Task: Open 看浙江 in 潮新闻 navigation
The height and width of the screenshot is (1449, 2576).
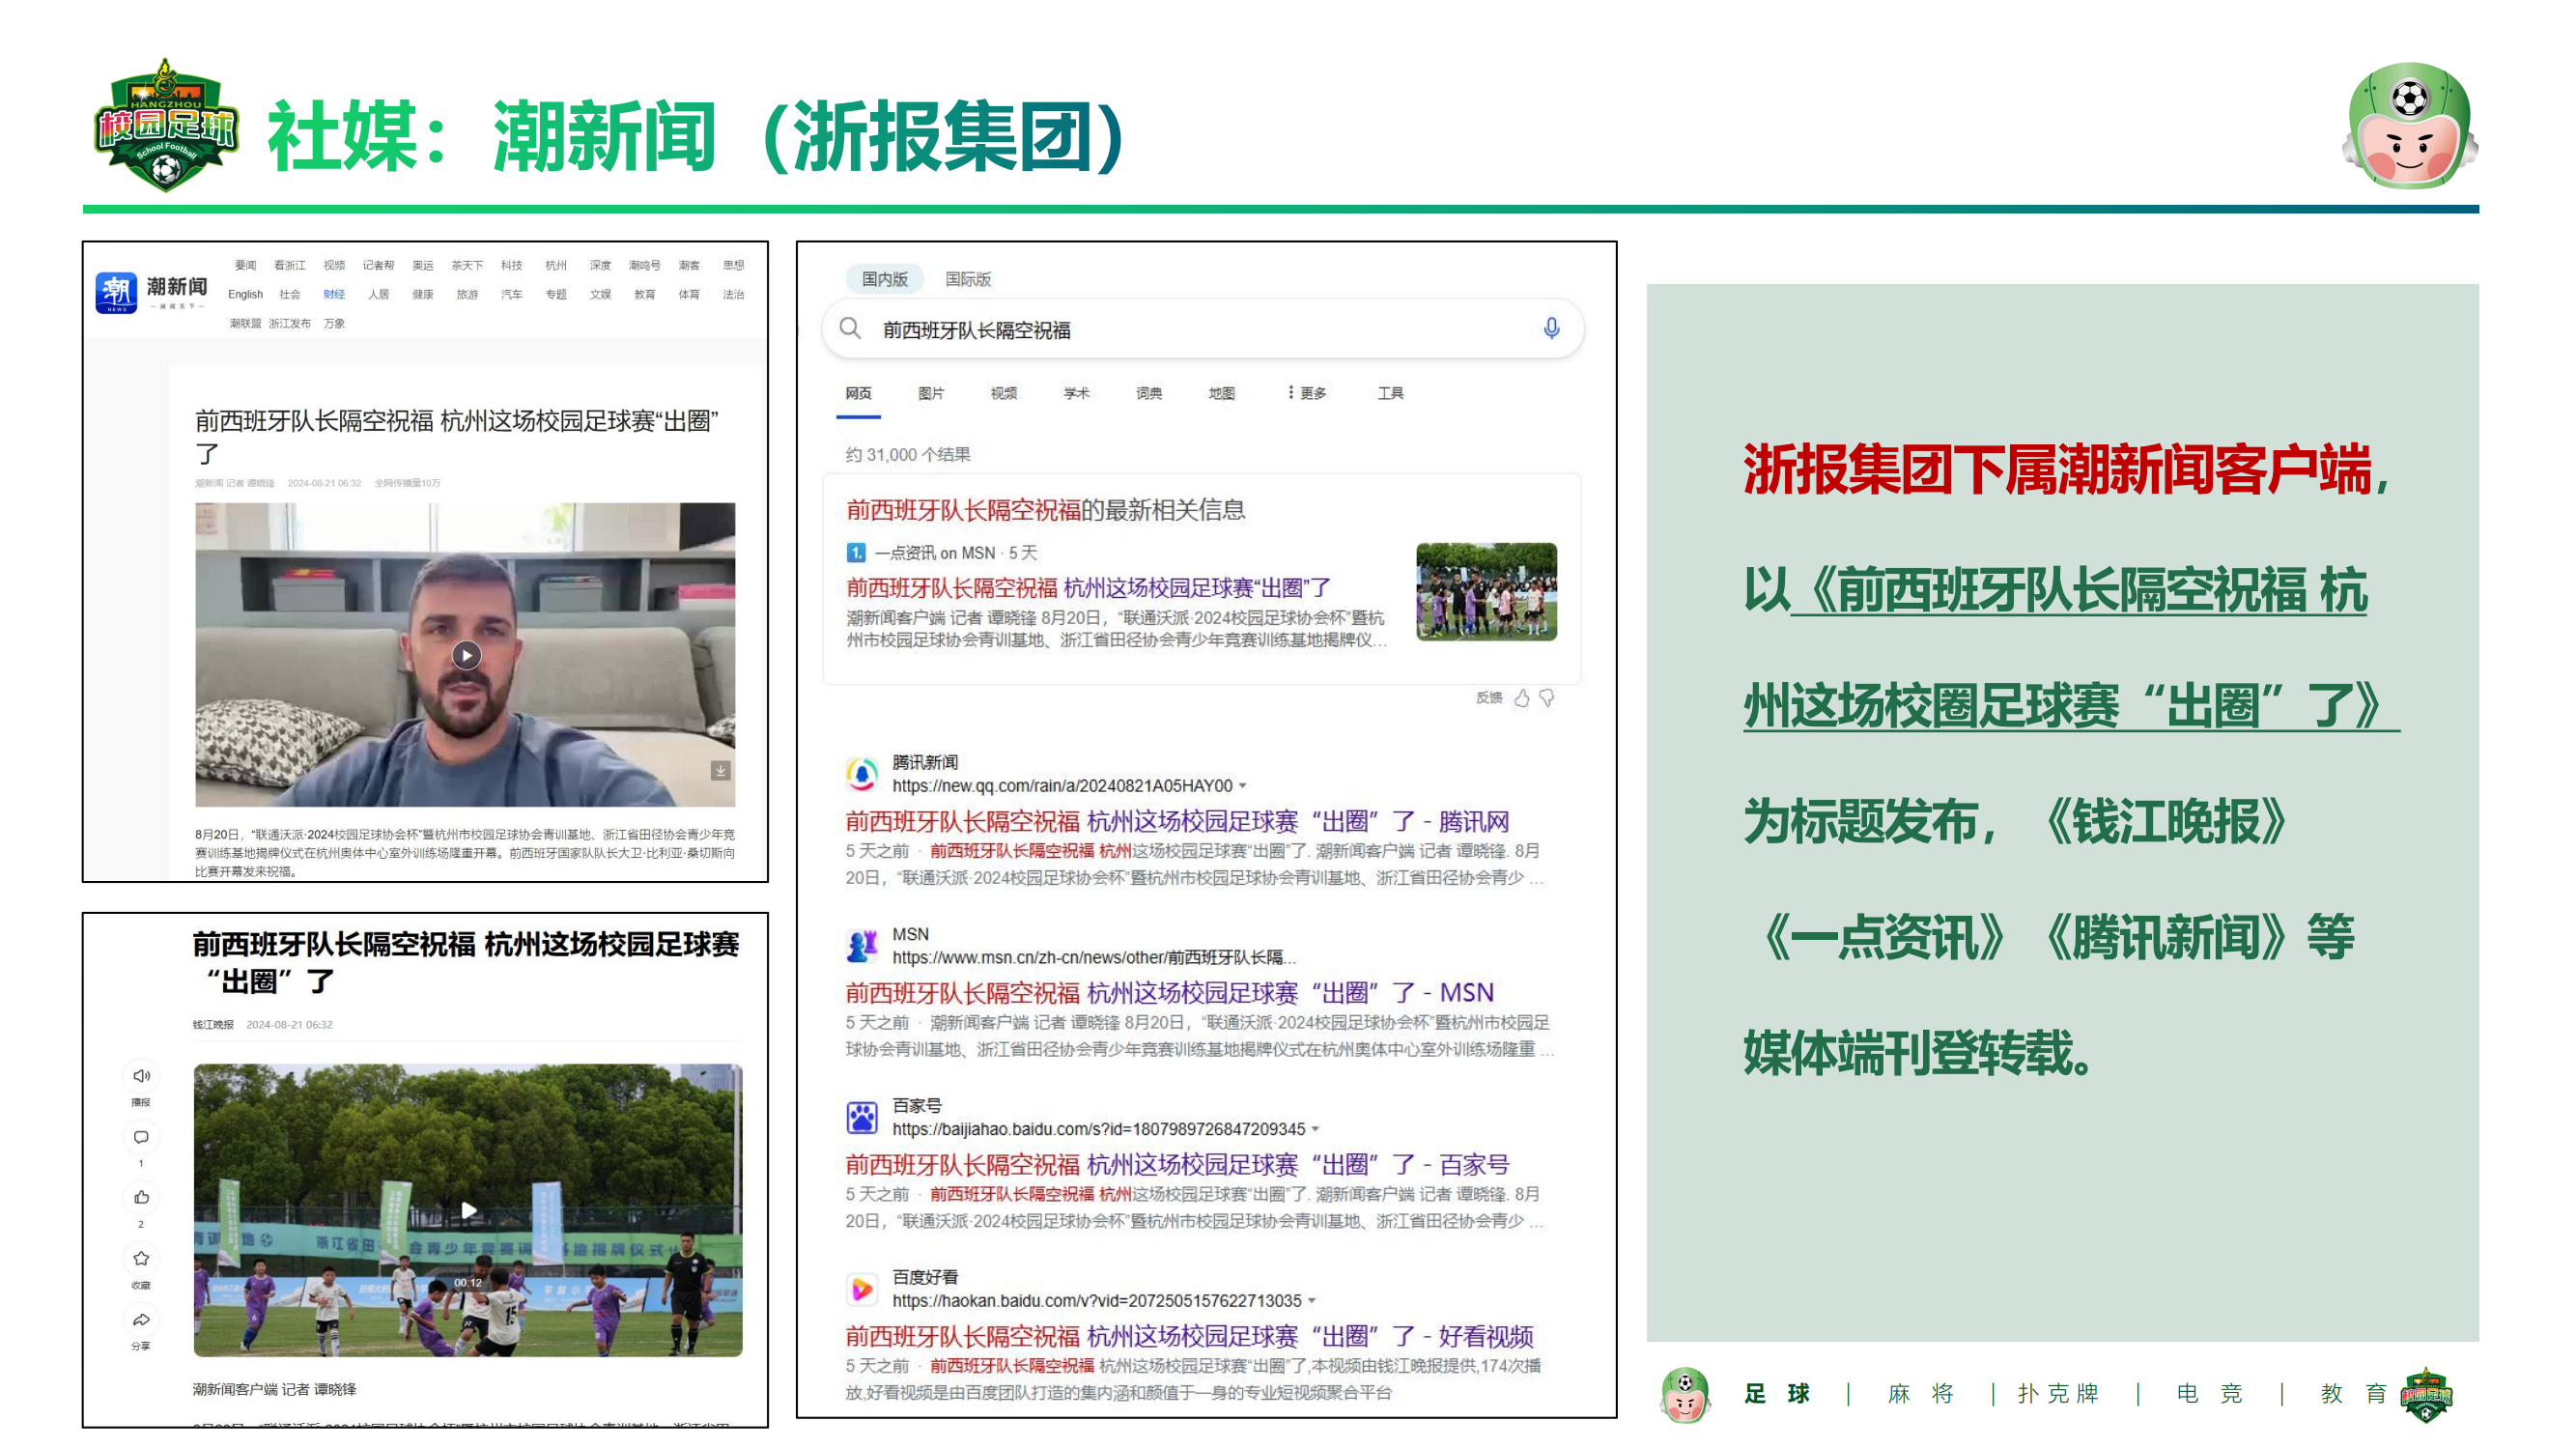Action: click(290, 265)
